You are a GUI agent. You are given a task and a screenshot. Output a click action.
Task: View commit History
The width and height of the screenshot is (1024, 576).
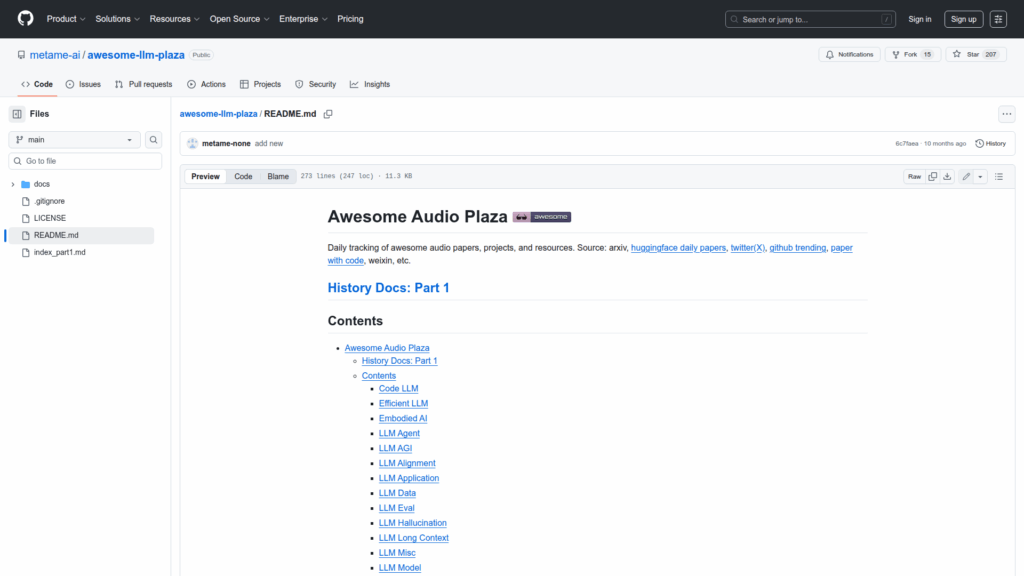click(x=990, y=144)
